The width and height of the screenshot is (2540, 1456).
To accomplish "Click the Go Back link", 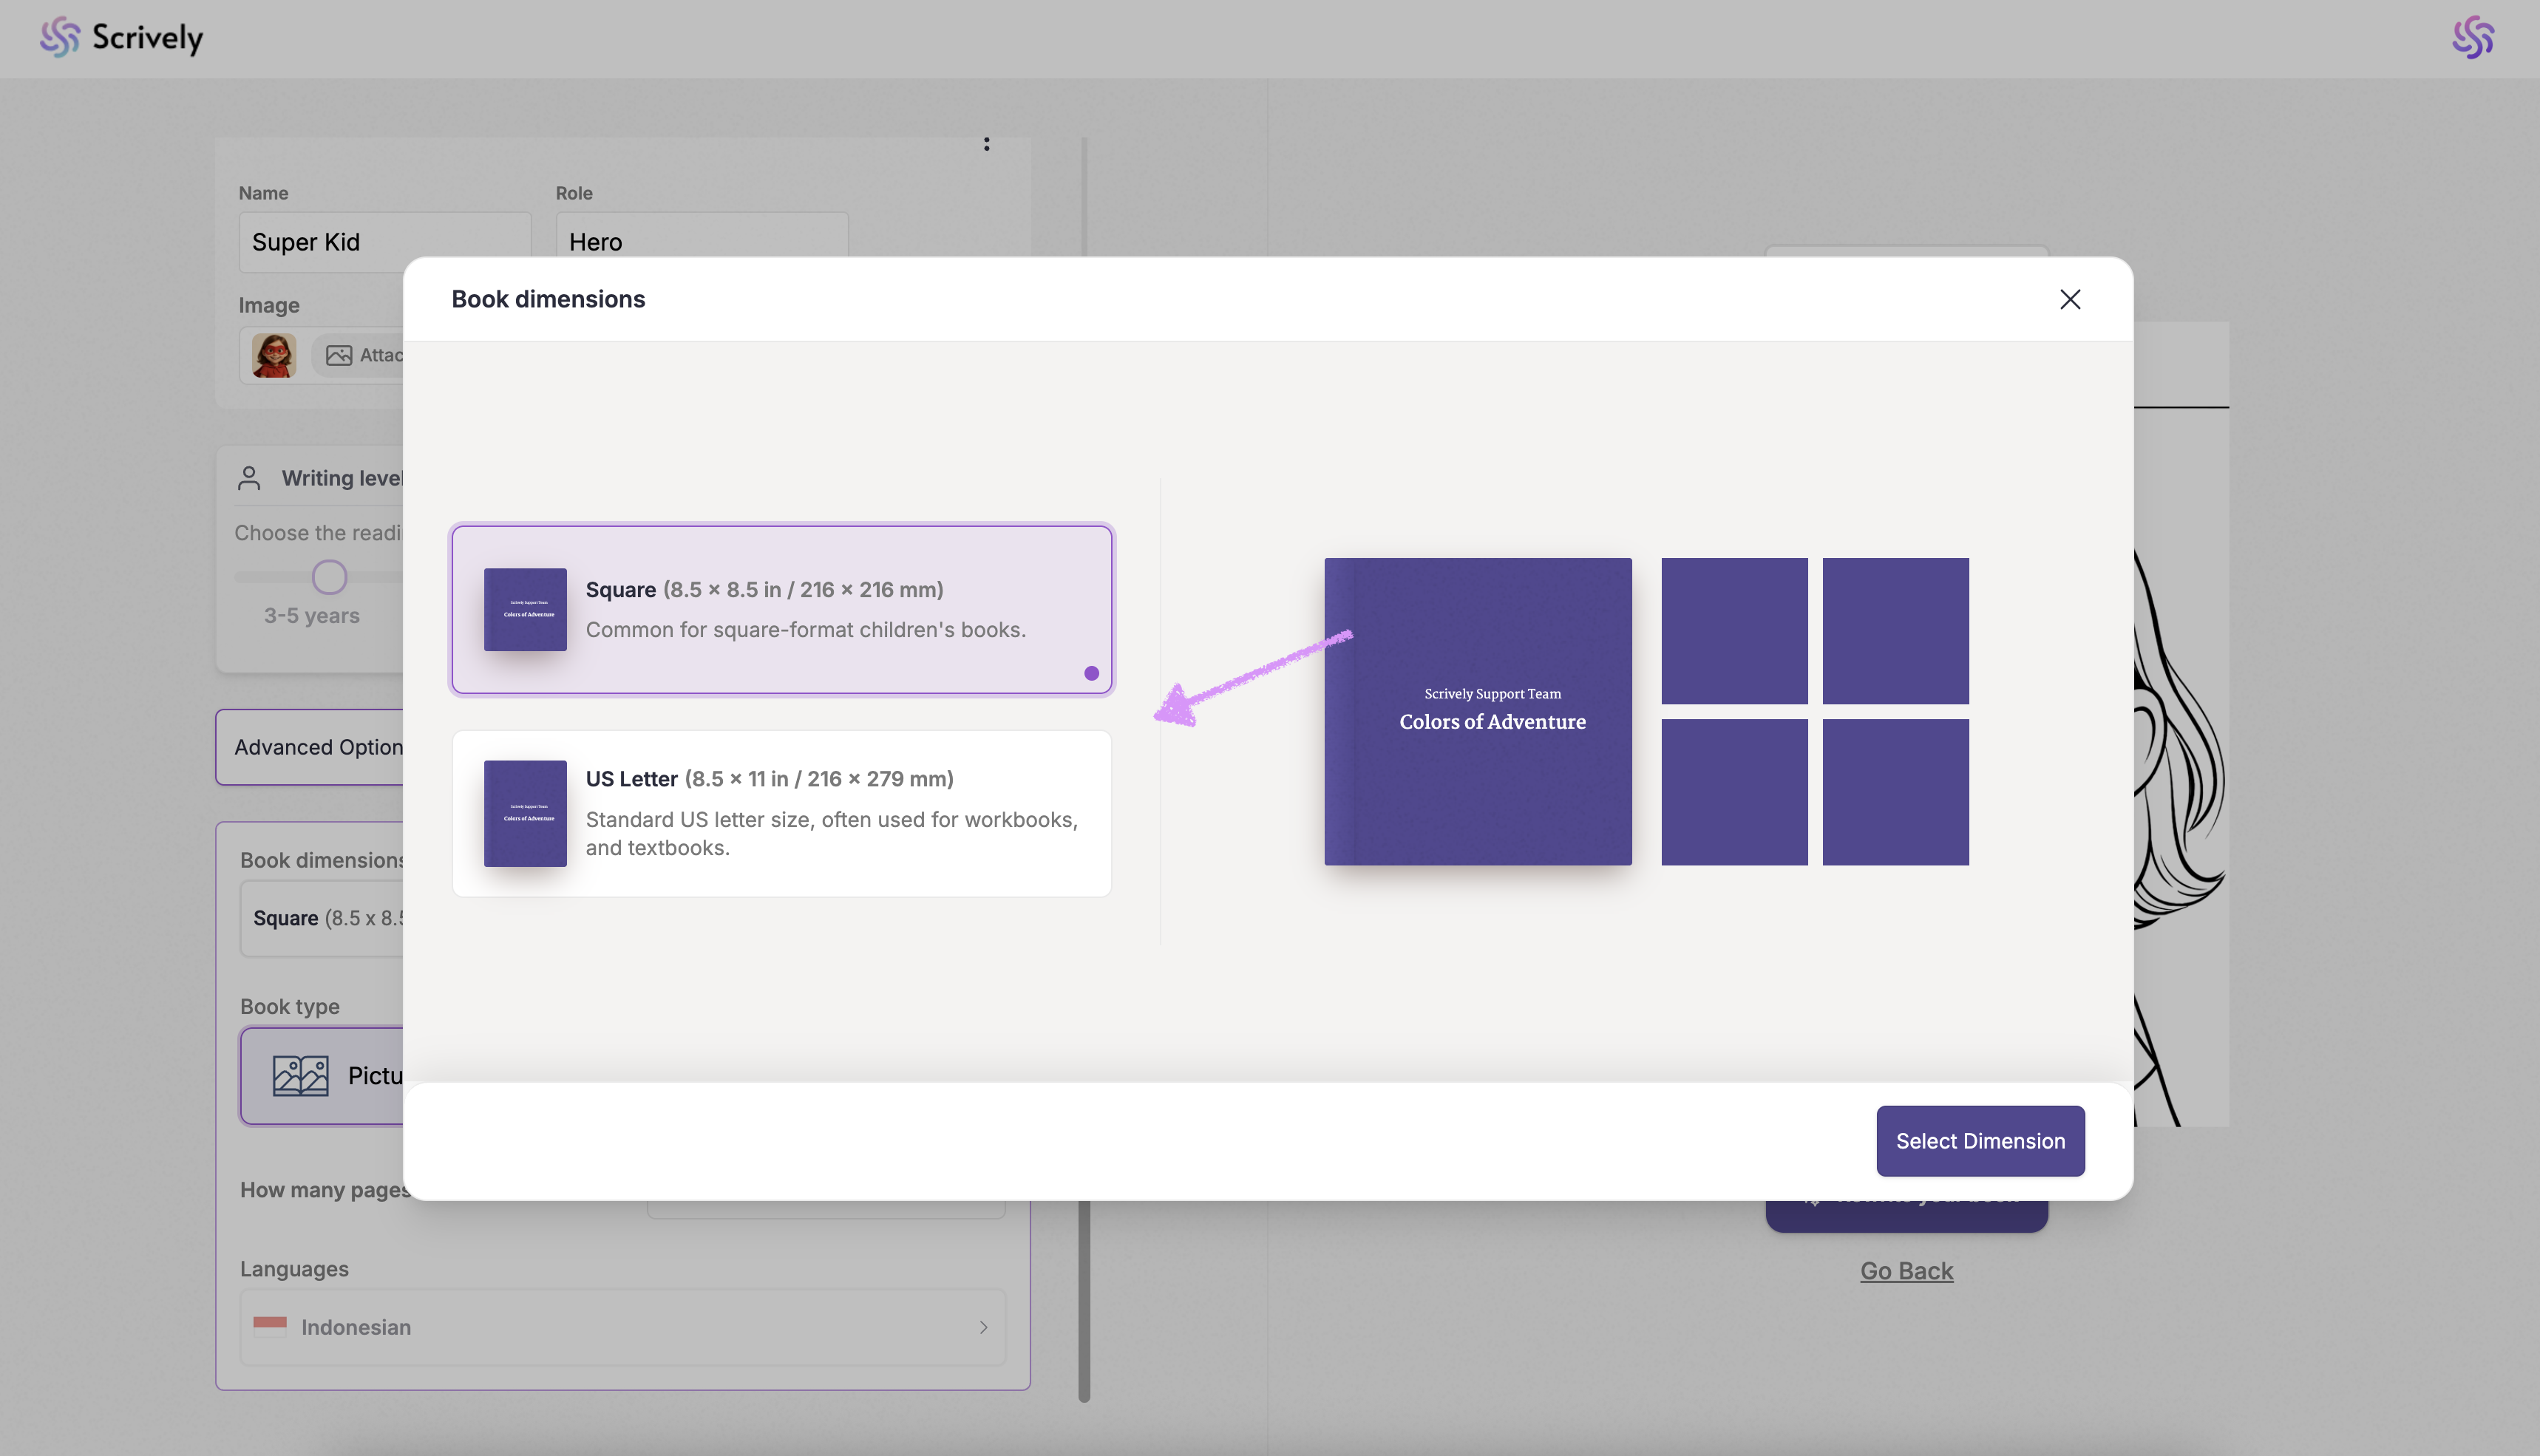I will (x=1906, y=1270).
